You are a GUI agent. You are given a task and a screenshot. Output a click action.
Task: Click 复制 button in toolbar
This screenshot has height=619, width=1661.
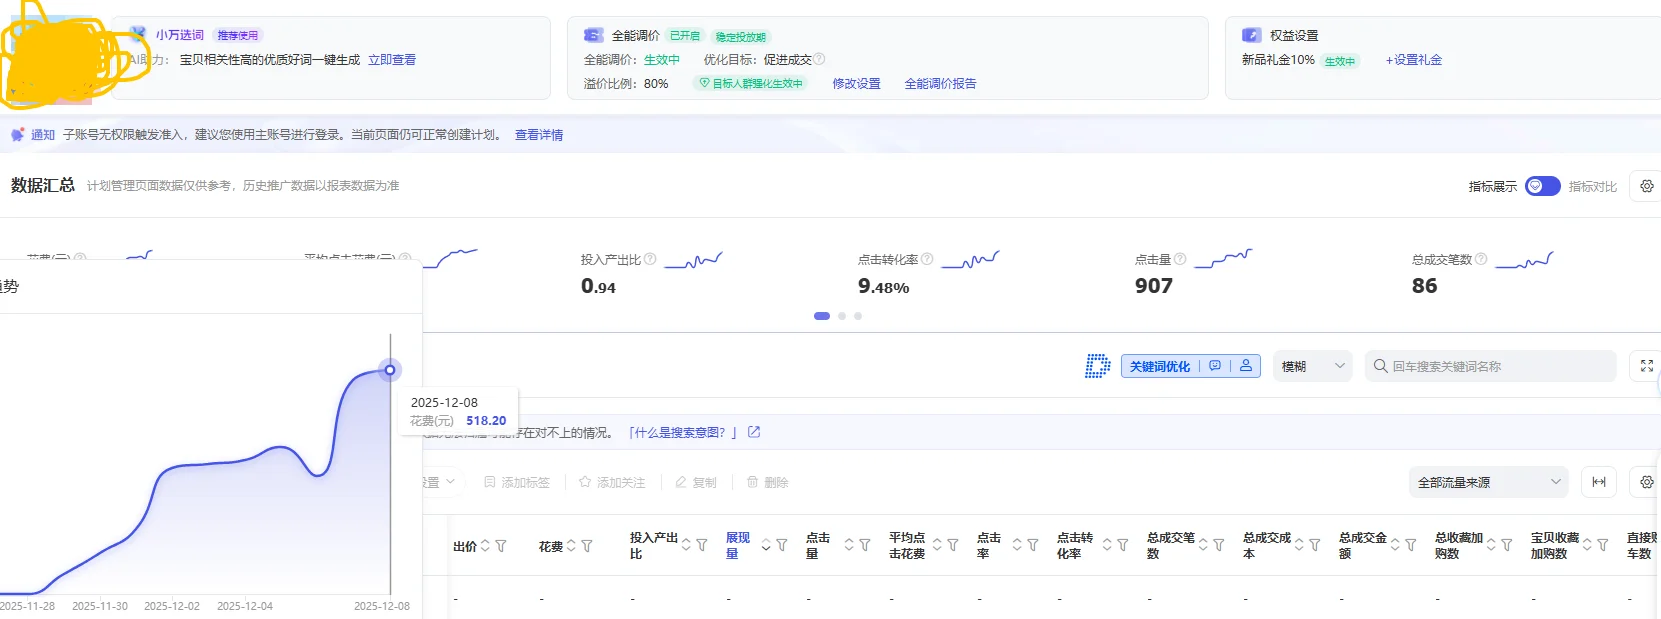pyautogui.click(x=696, y=482)
